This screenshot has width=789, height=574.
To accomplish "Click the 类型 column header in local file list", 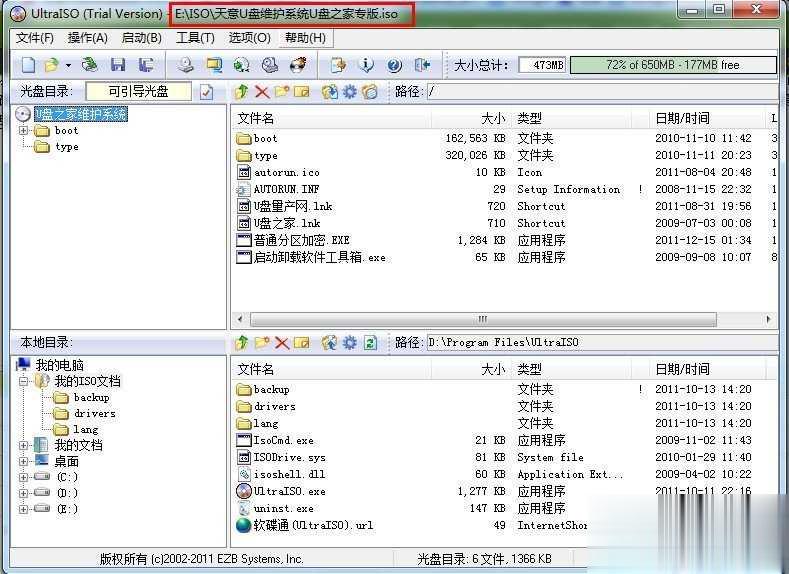I will point(571,370).
